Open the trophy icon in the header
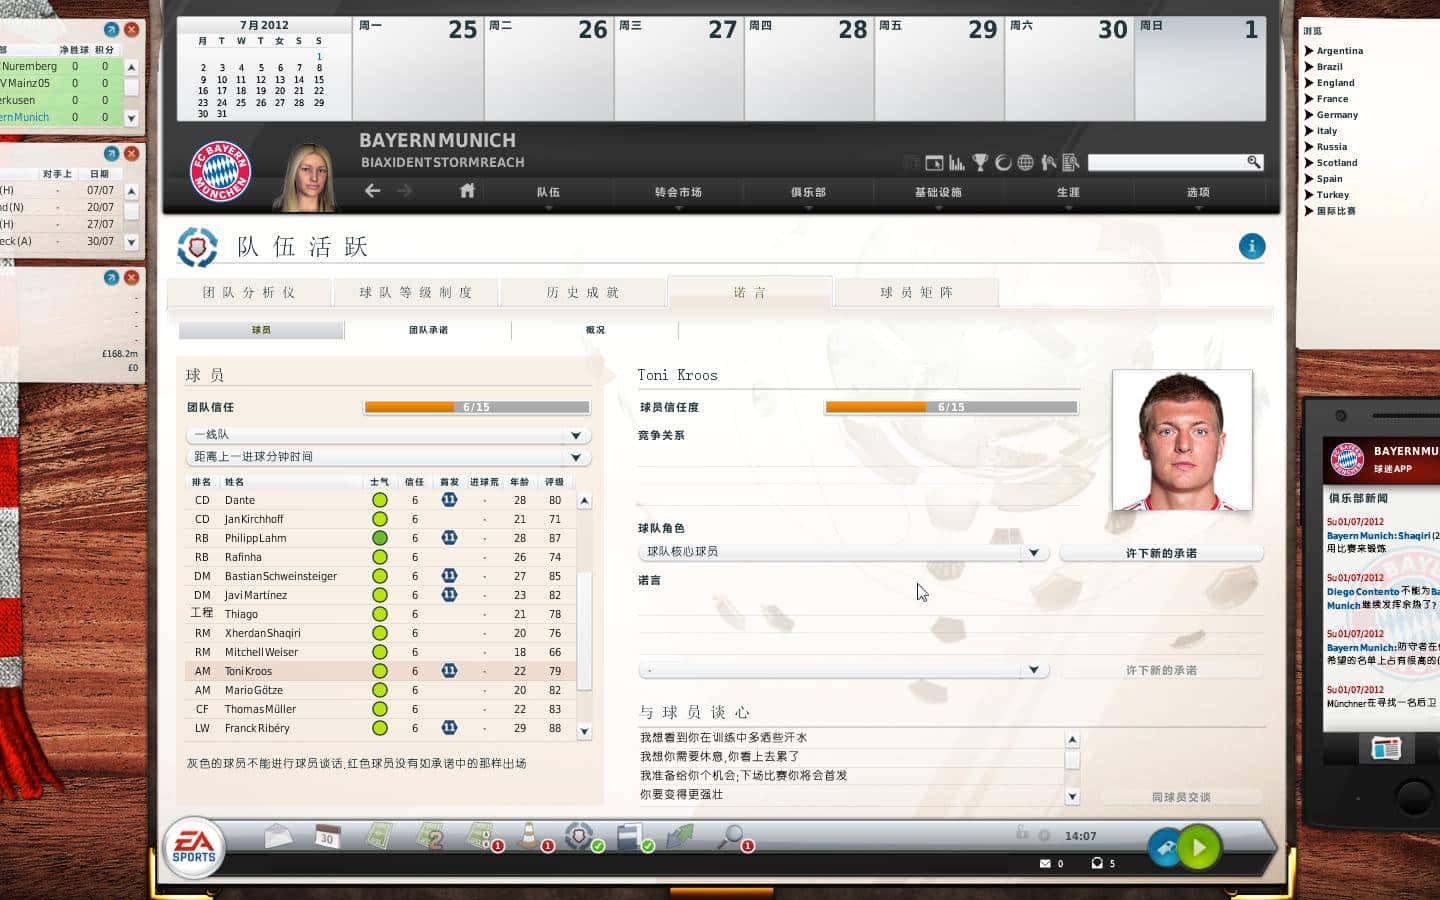Viewport: 1440px width, 900px height. [x=980, y=162]
